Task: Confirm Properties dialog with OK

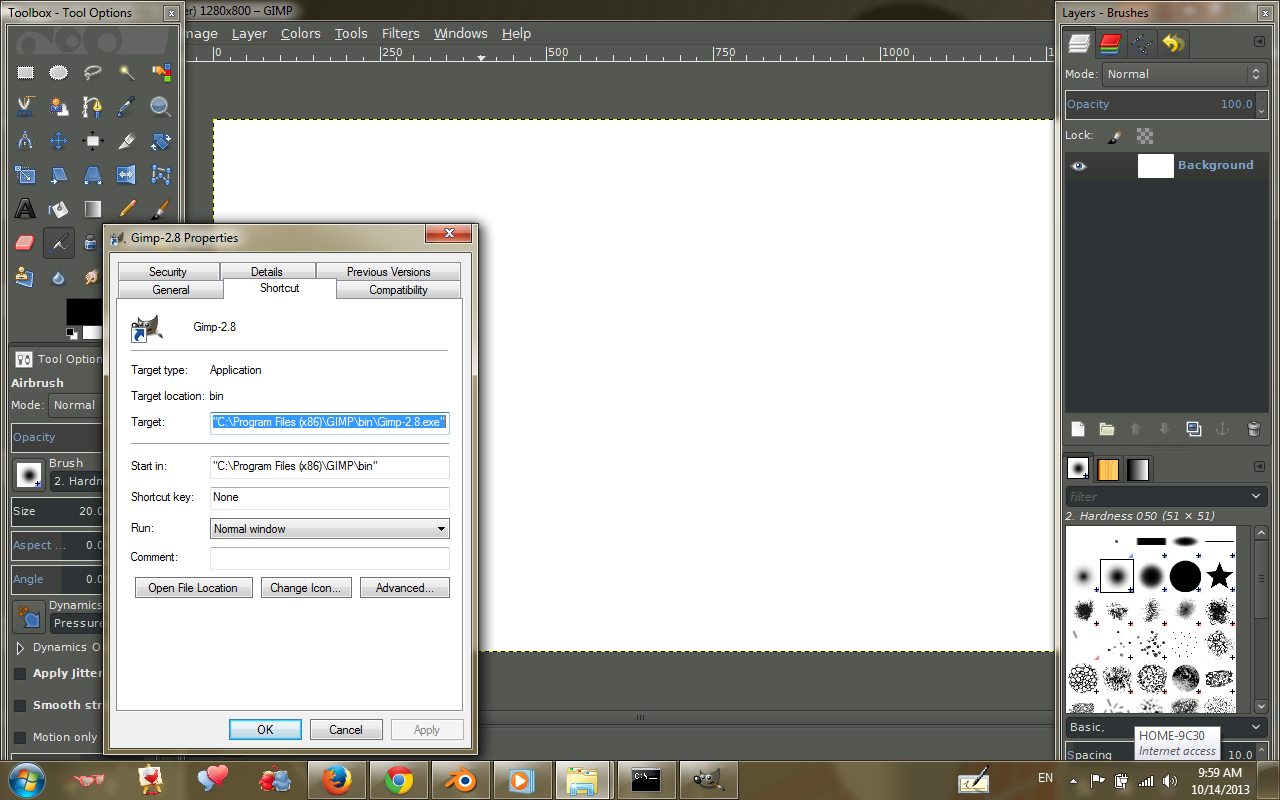Action: coord(265,730)
